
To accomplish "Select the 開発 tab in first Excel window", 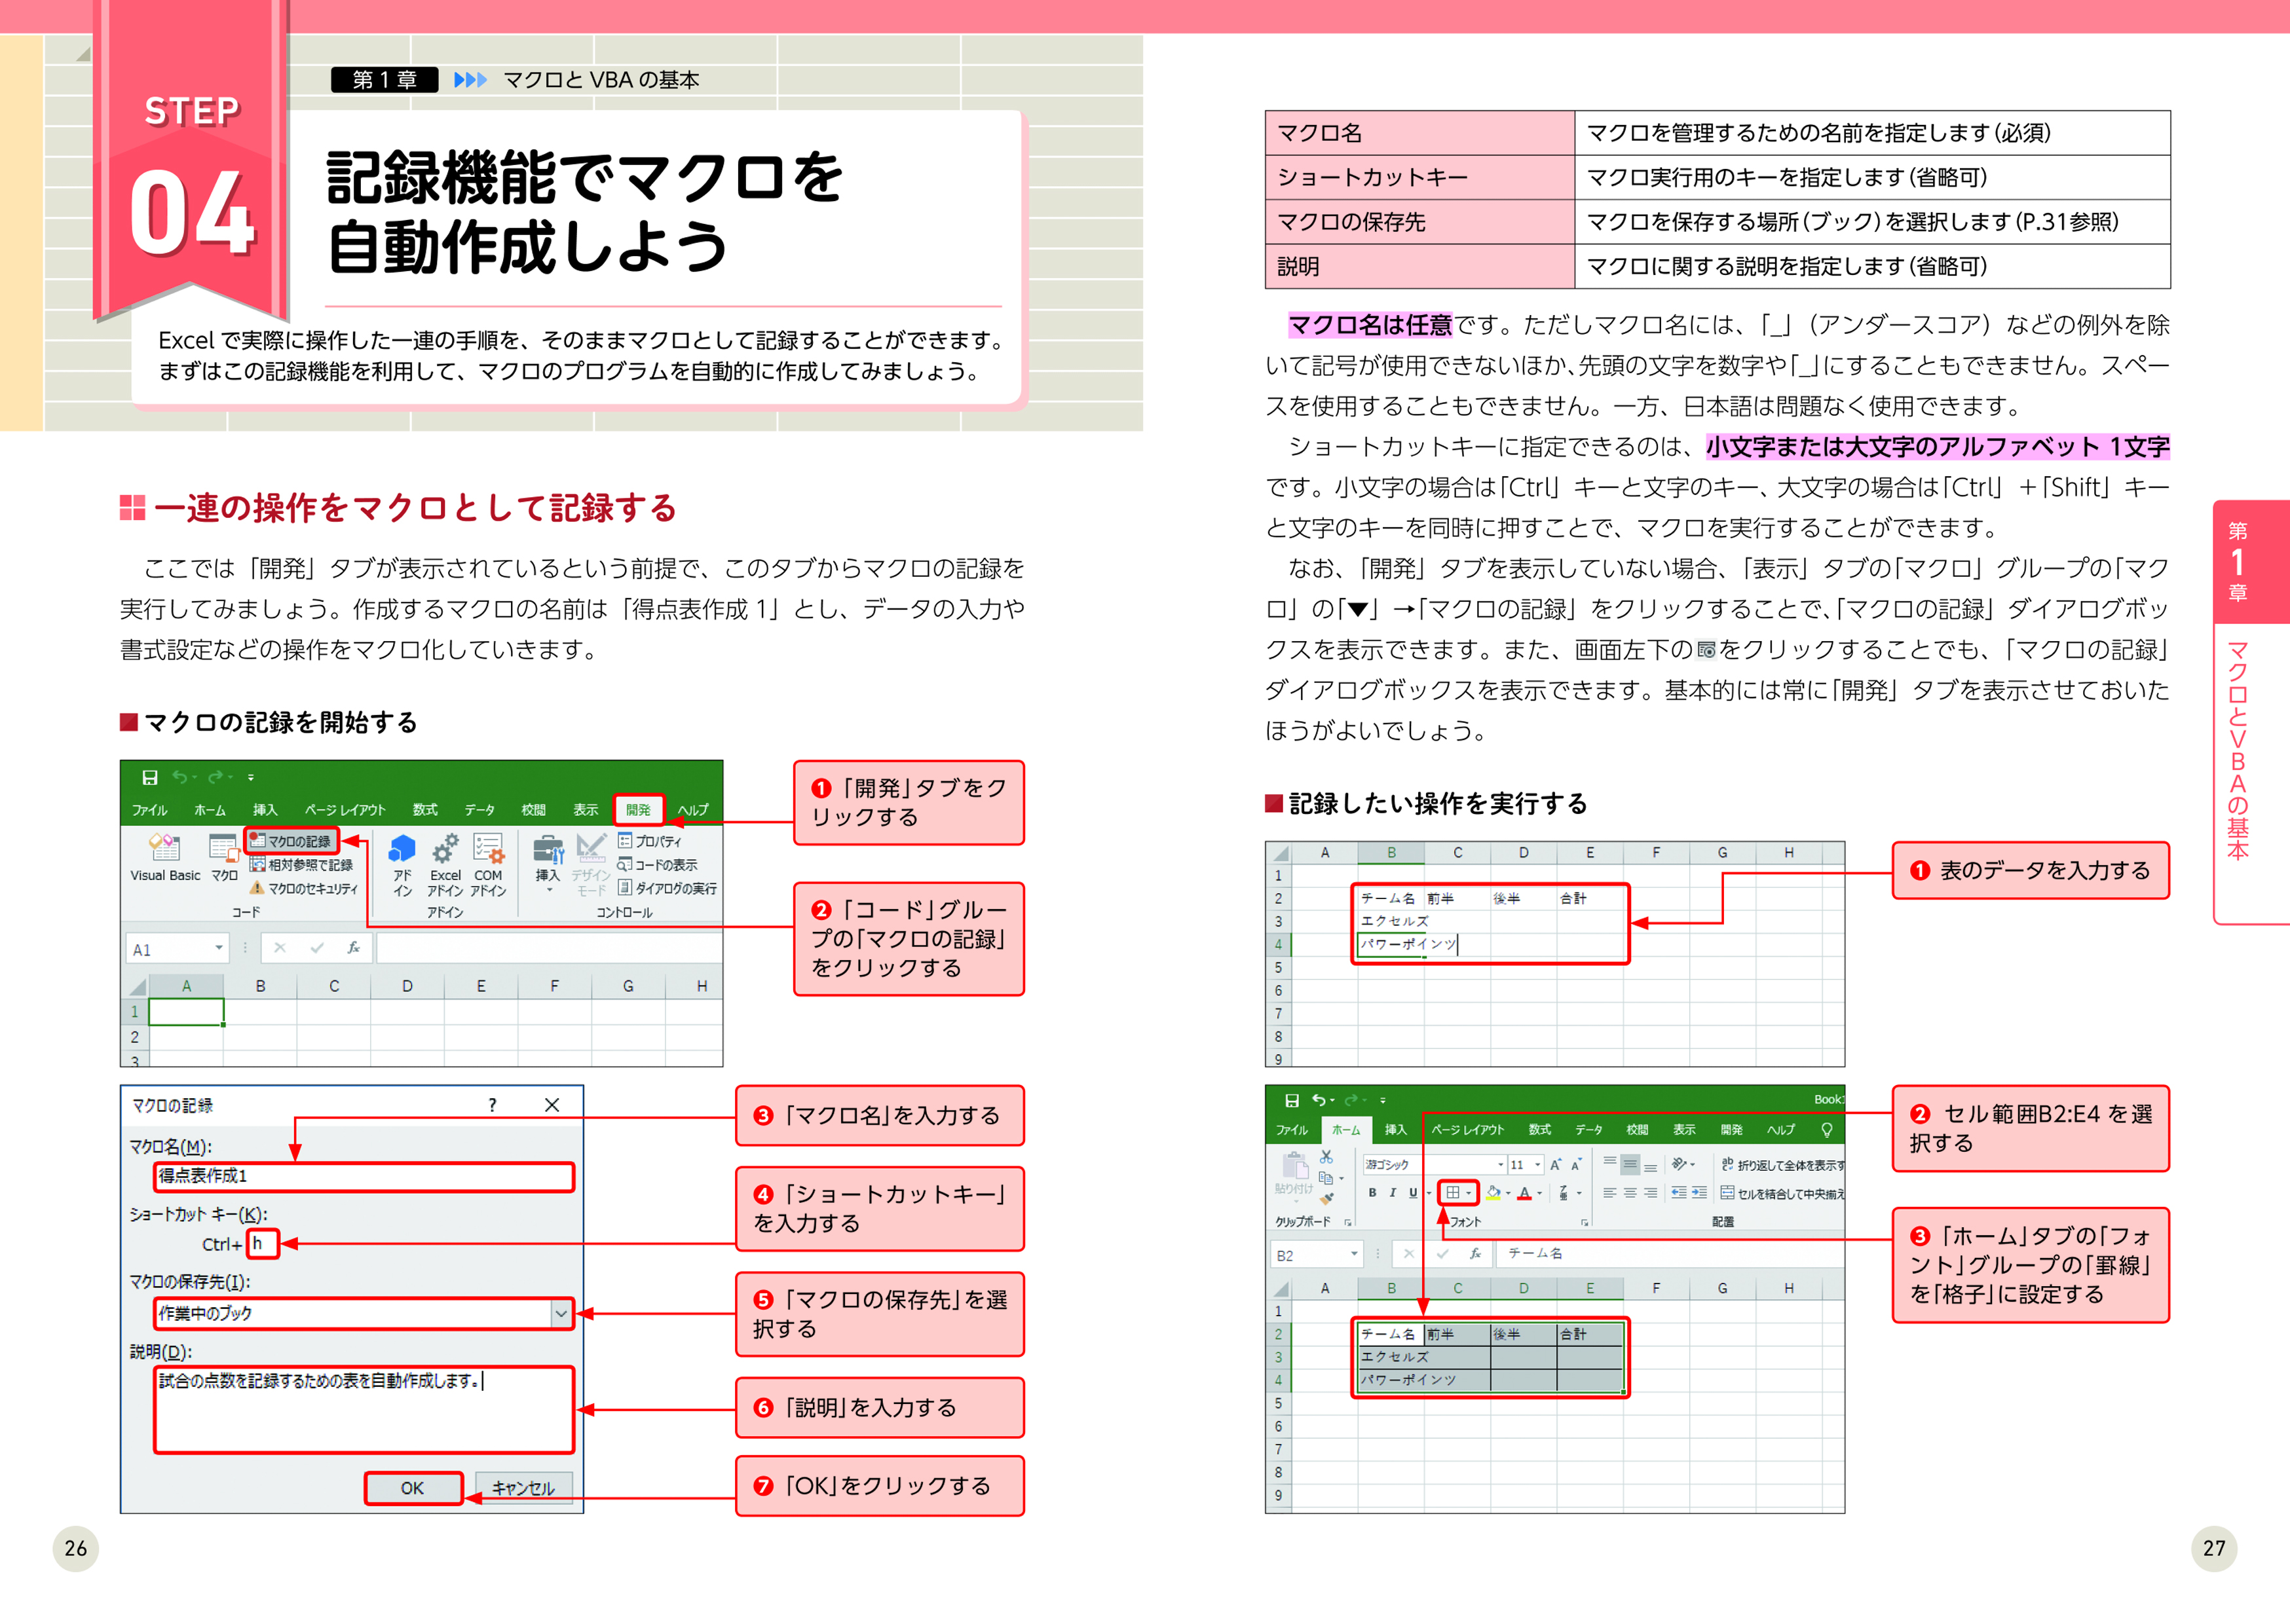I will 638,810.
